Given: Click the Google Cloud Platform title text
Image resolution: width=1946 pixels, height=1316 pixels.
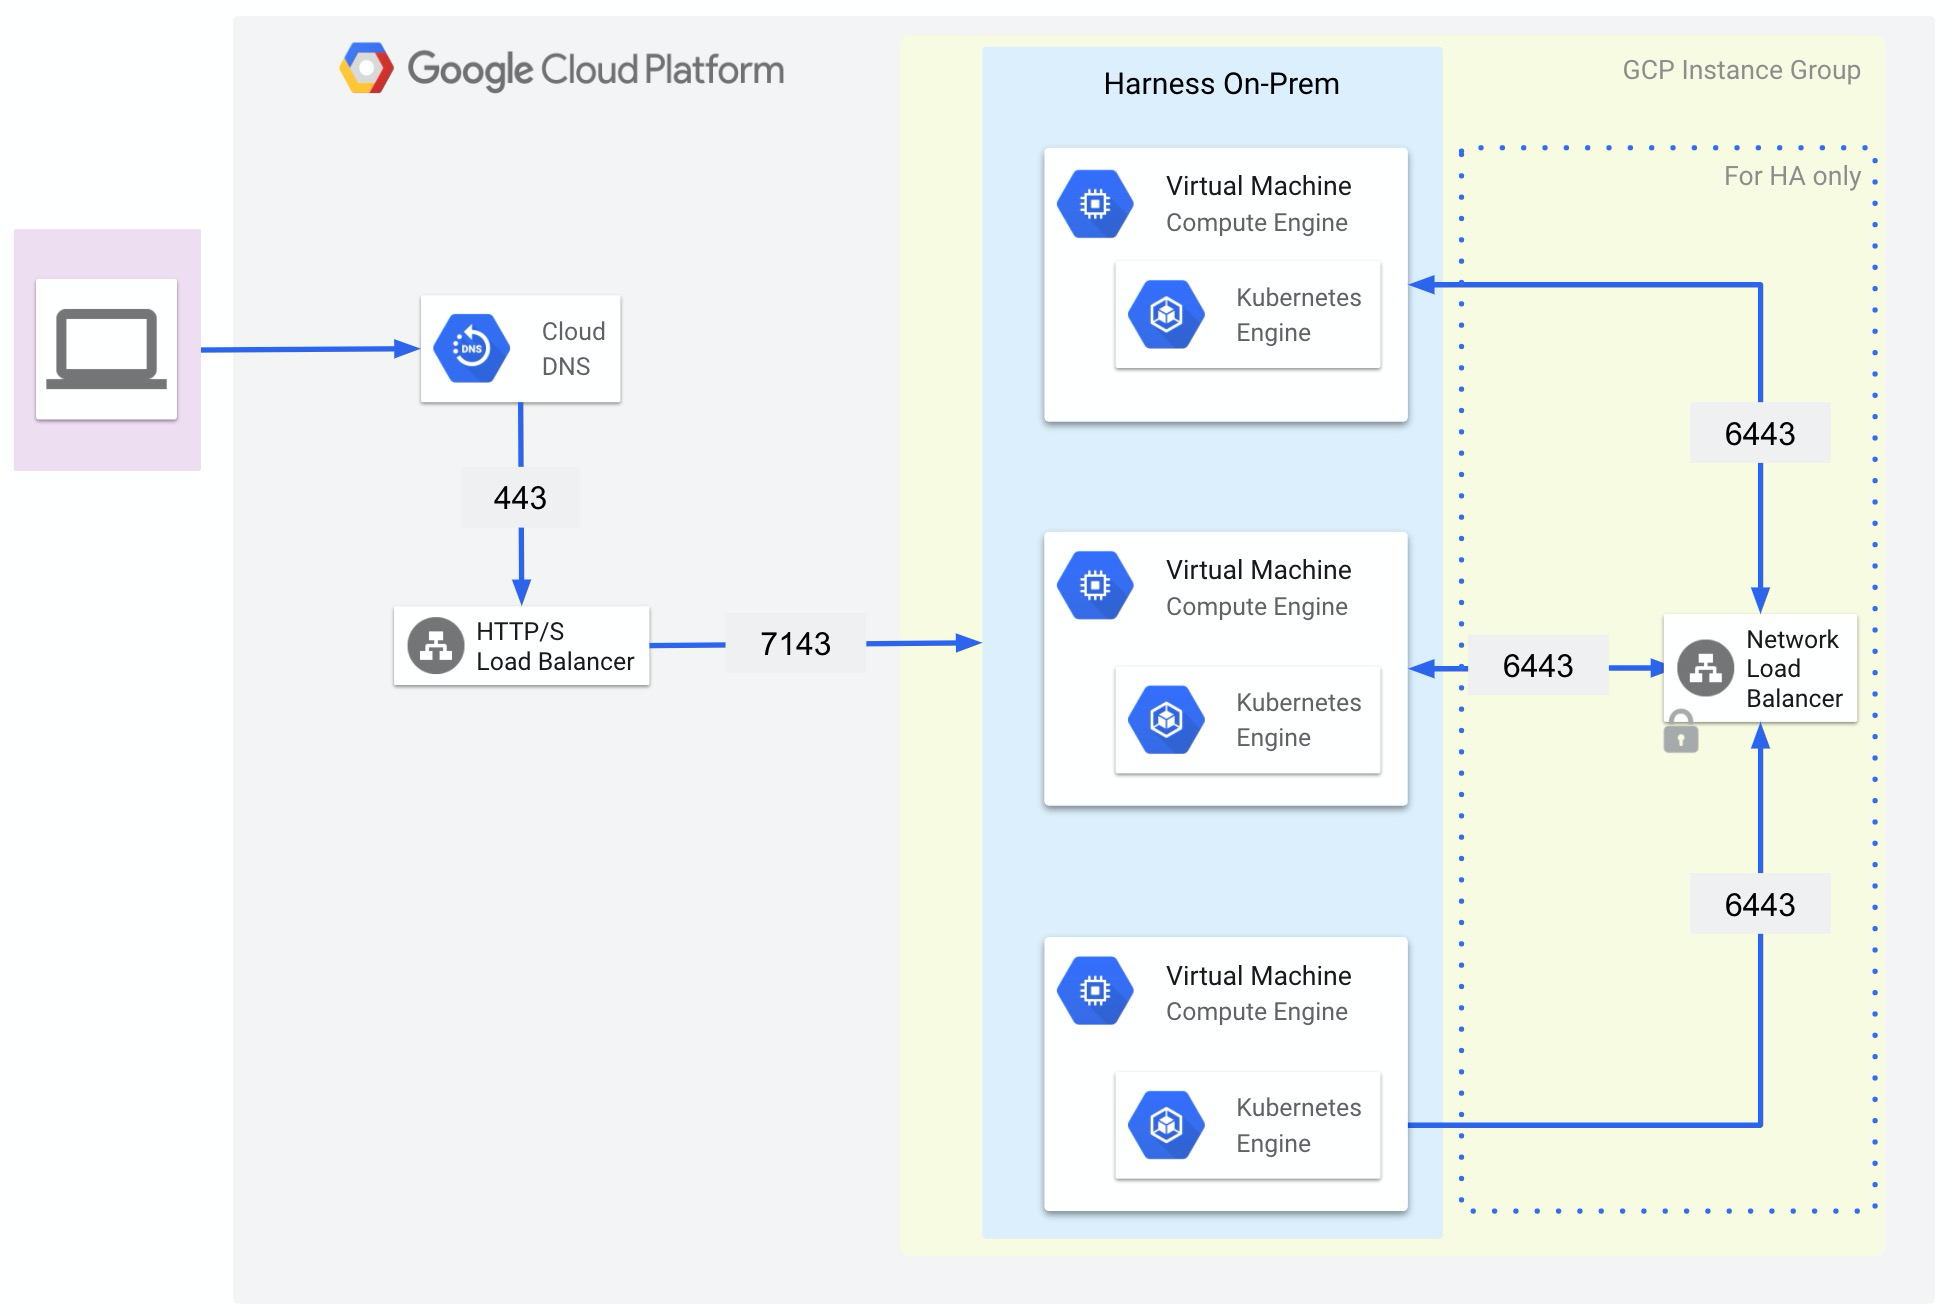Looking at the screenshot, I should pyautogui.click(x=596, y=70).
